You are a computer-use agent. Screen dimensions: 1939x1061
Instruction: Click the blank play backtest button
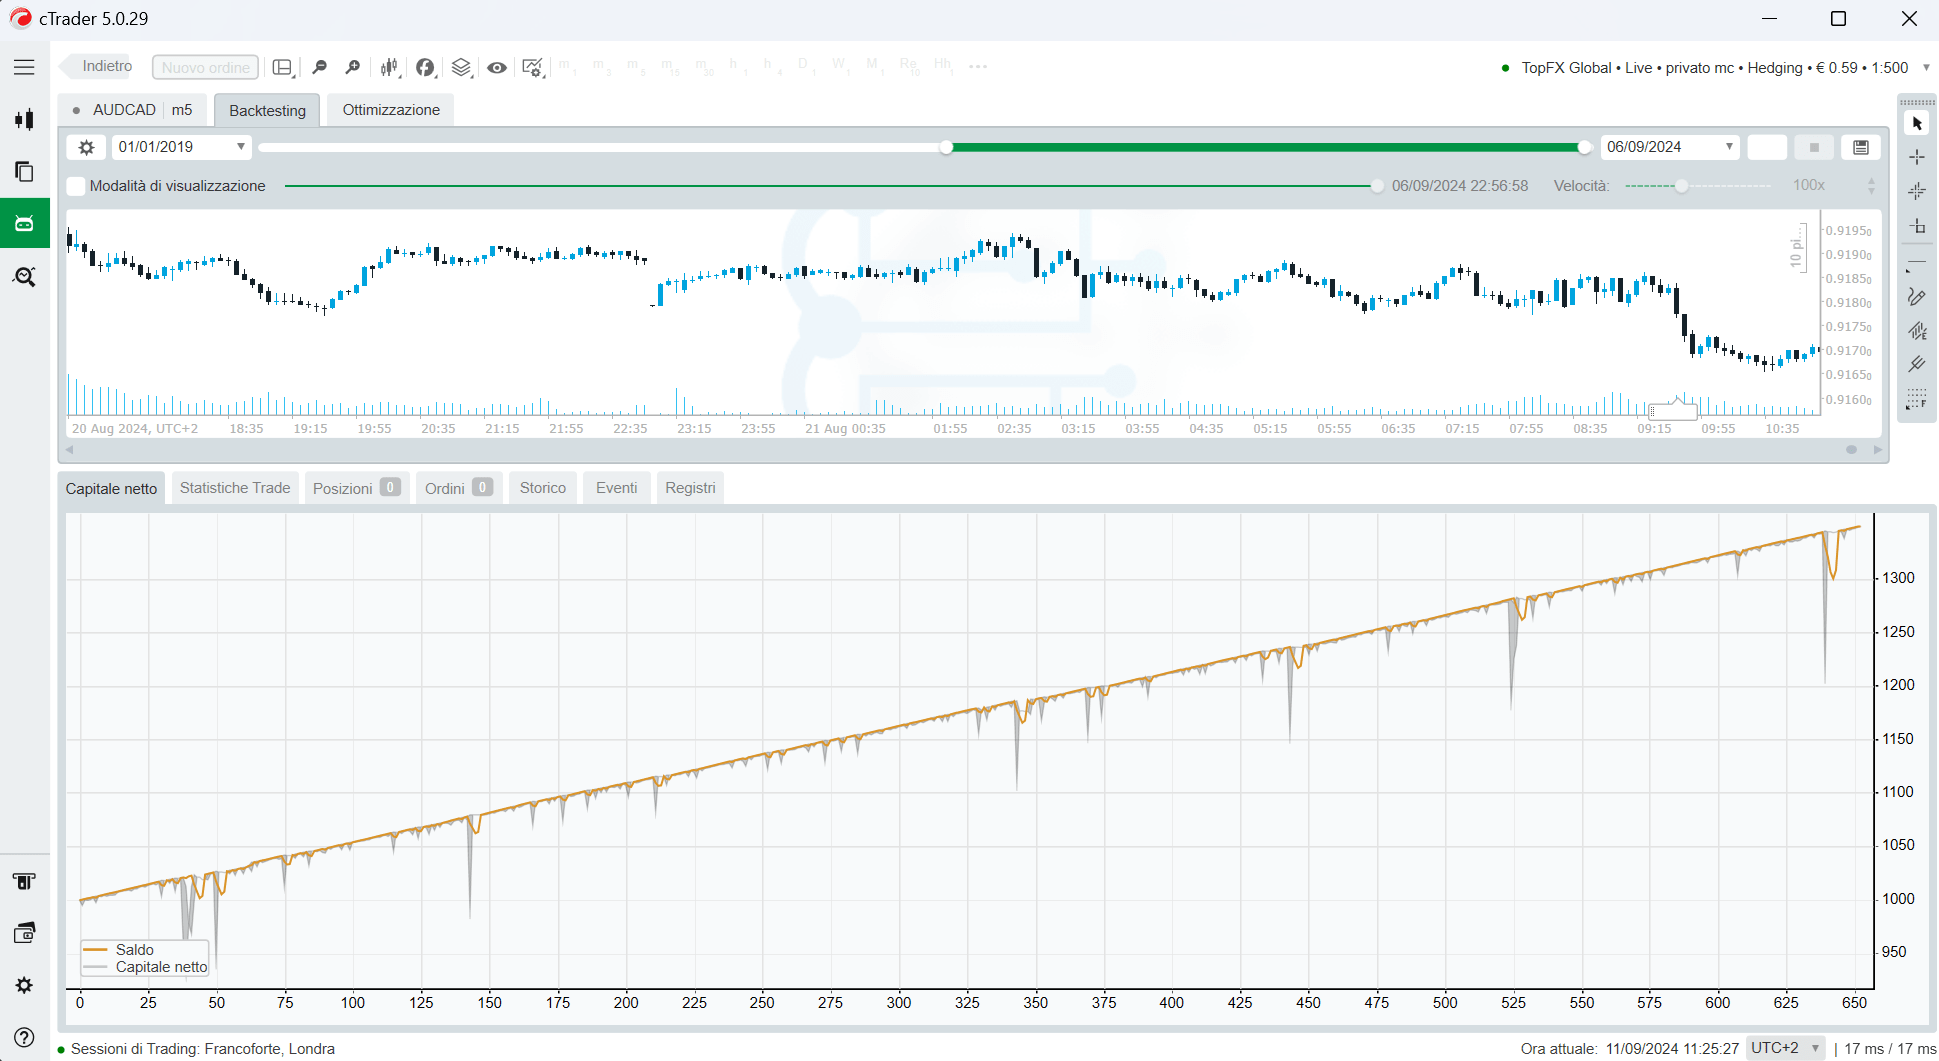(x=1767, y=147)
